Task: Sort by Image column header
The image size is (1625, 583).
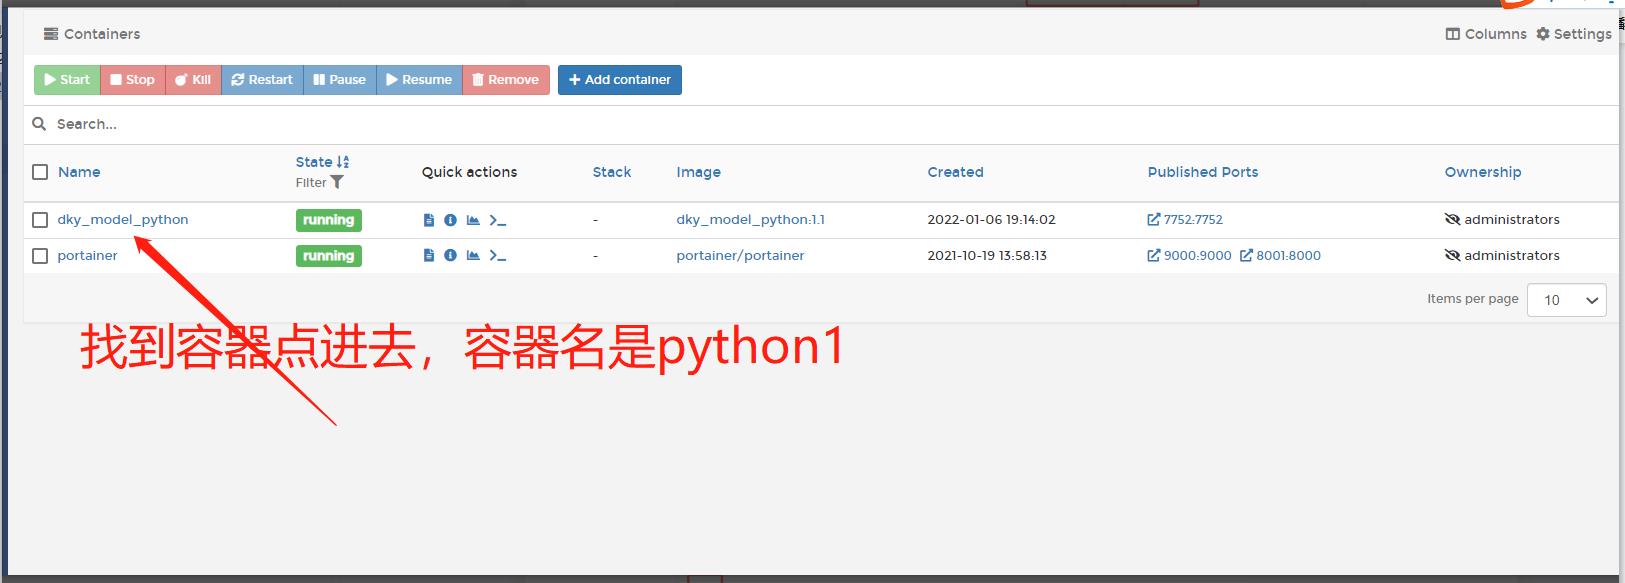Action: tap(698, 172)
